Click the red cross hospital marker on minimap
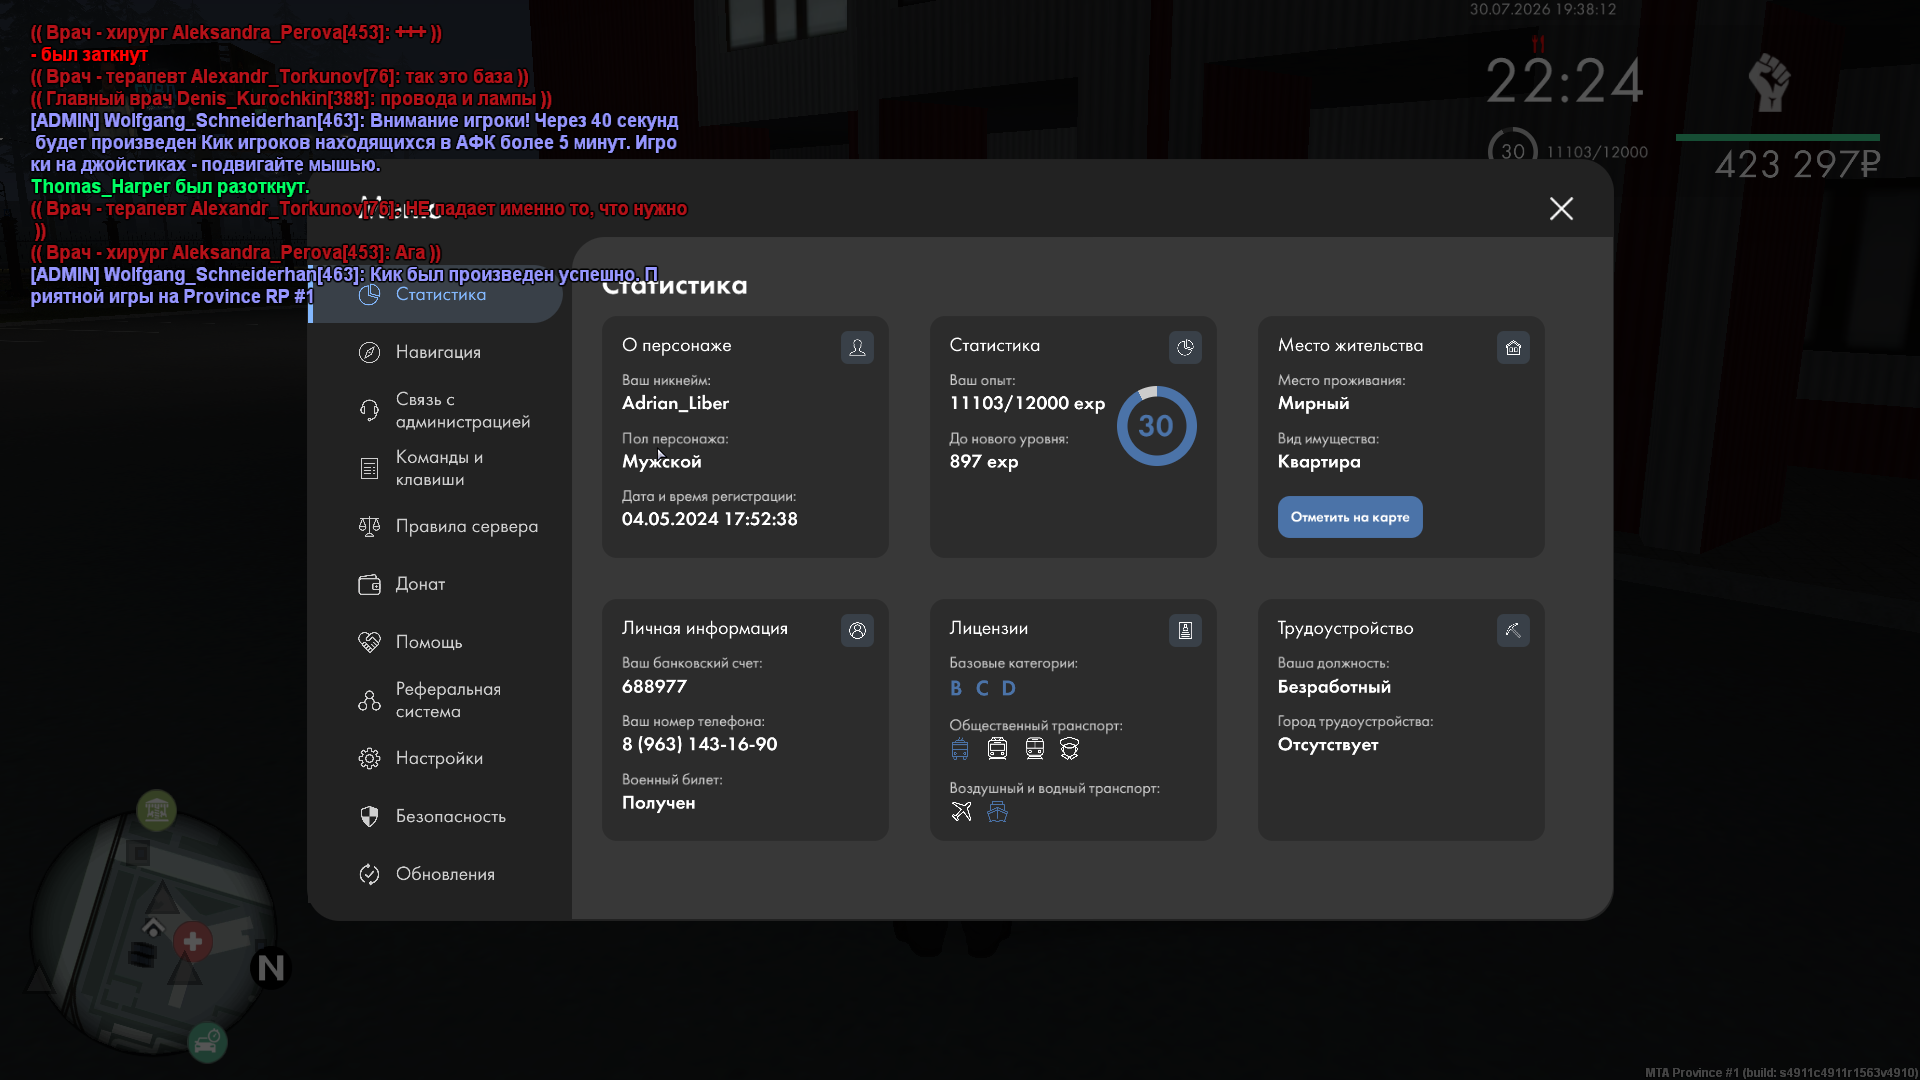This screenshot has height=1080, width=1920. [193, 941]
